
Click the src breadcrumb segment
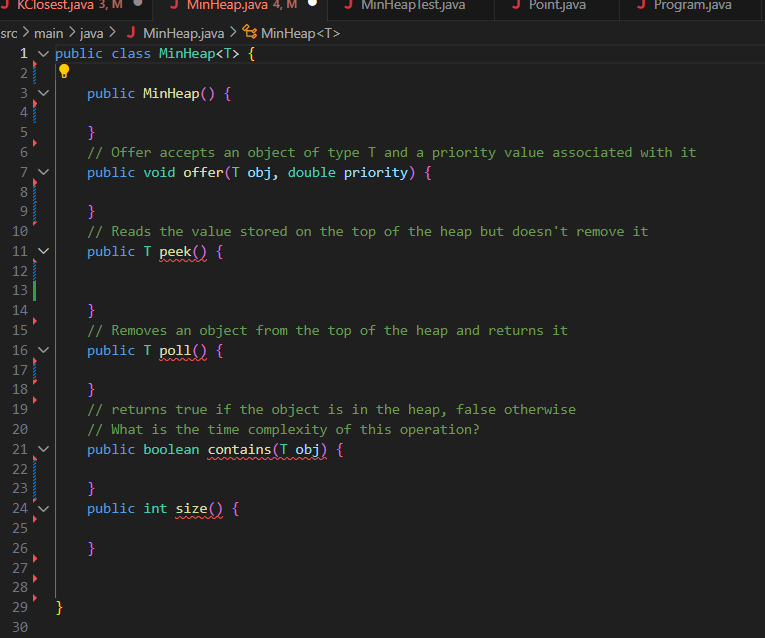click(9, 33)
